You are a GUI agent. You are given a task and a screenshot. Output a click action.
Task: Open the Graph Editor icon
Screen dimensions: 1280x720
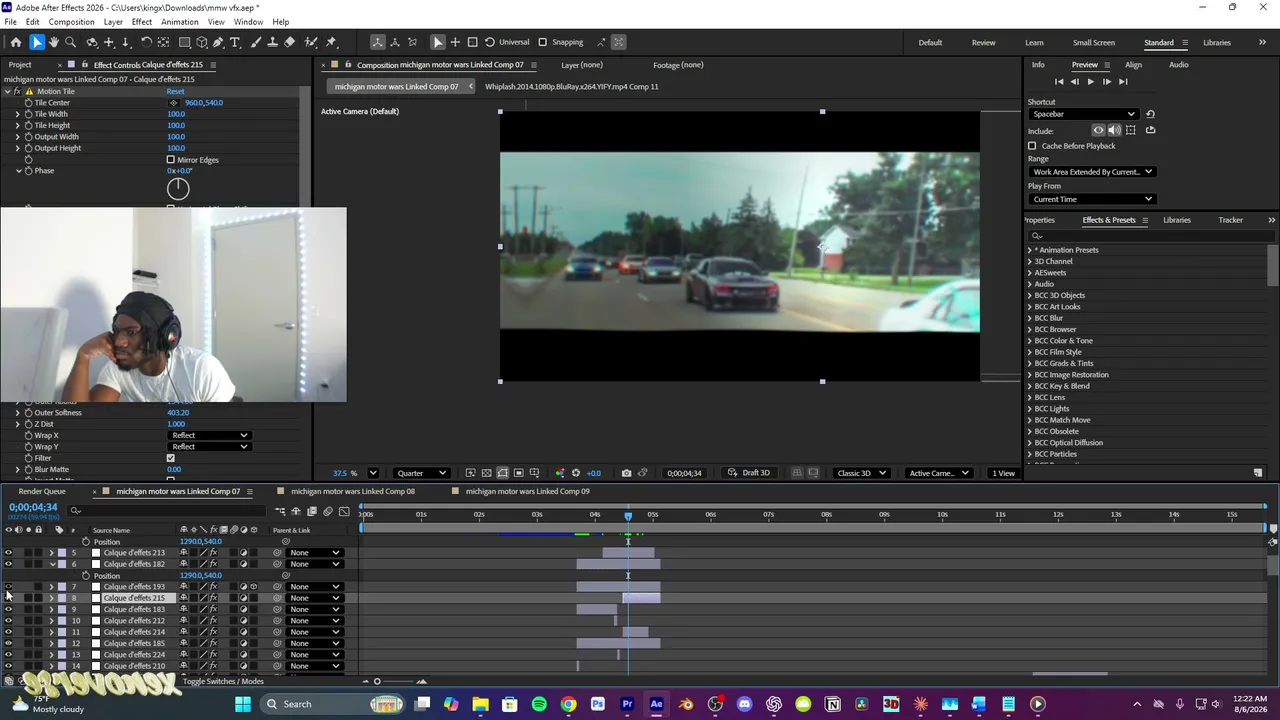click(344, 511)
